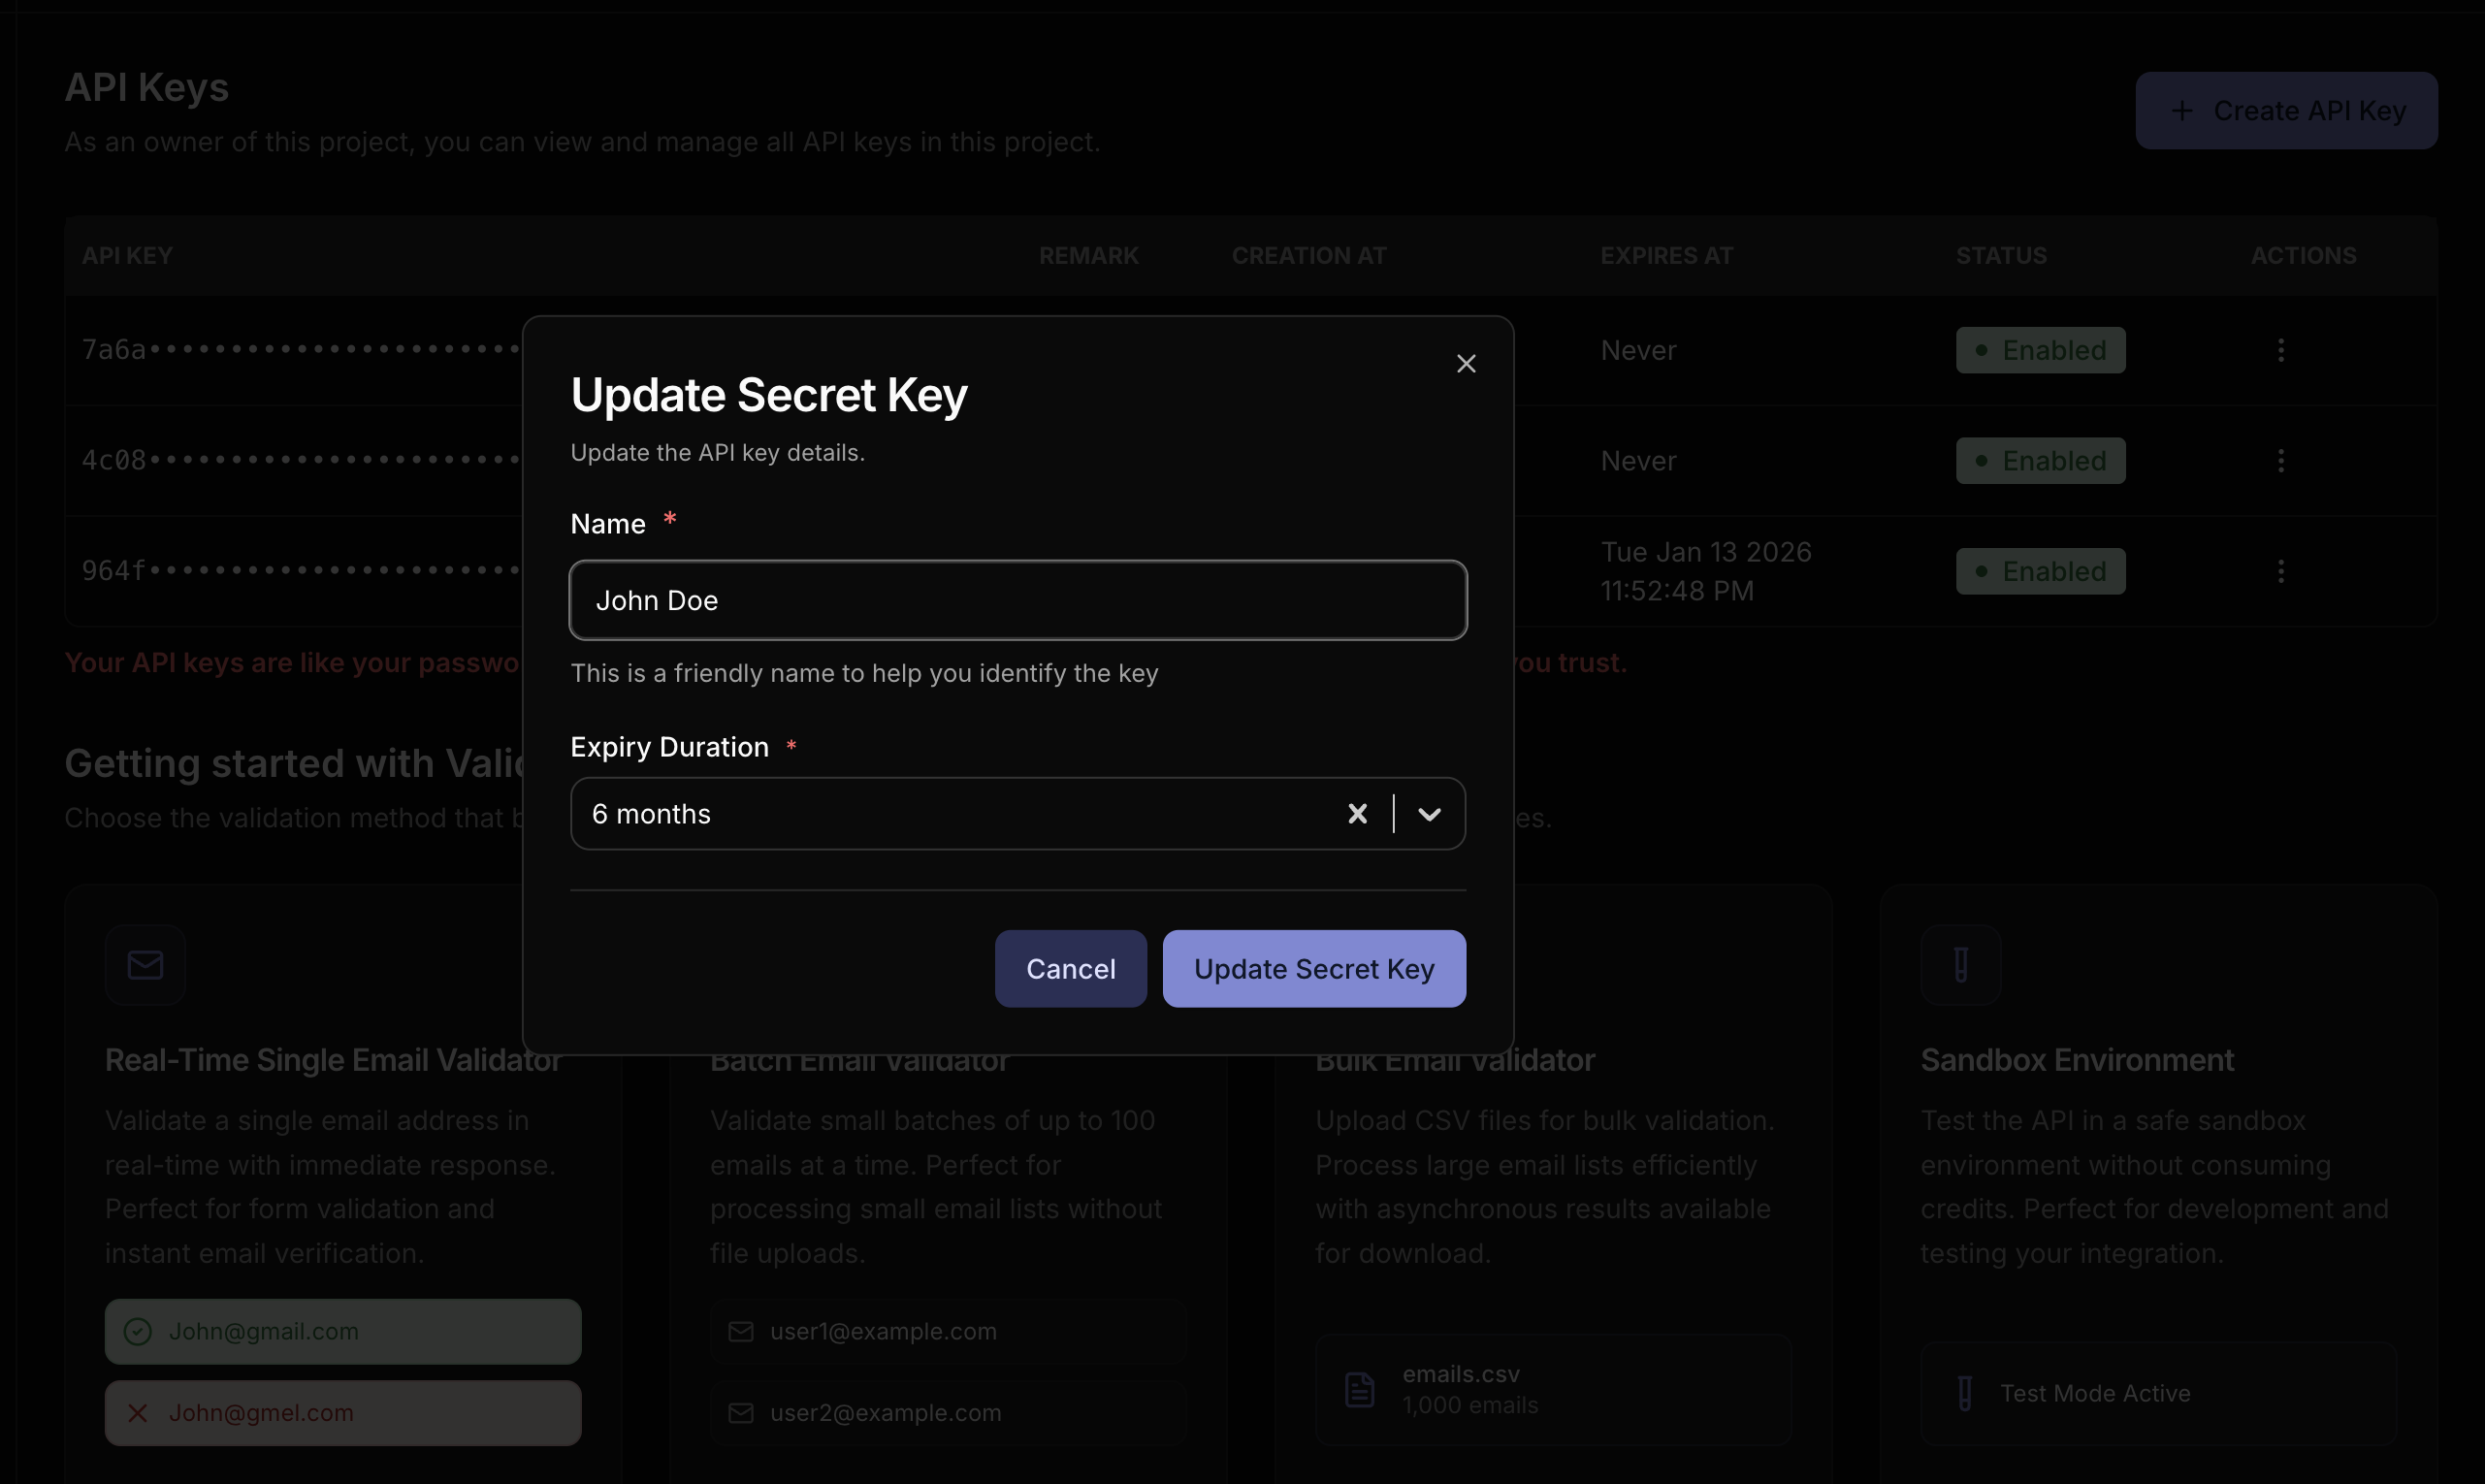2485x1484 pixels.
Task: Click the Test Mode Active indicator
Action: click(x=2094, y=1393)
